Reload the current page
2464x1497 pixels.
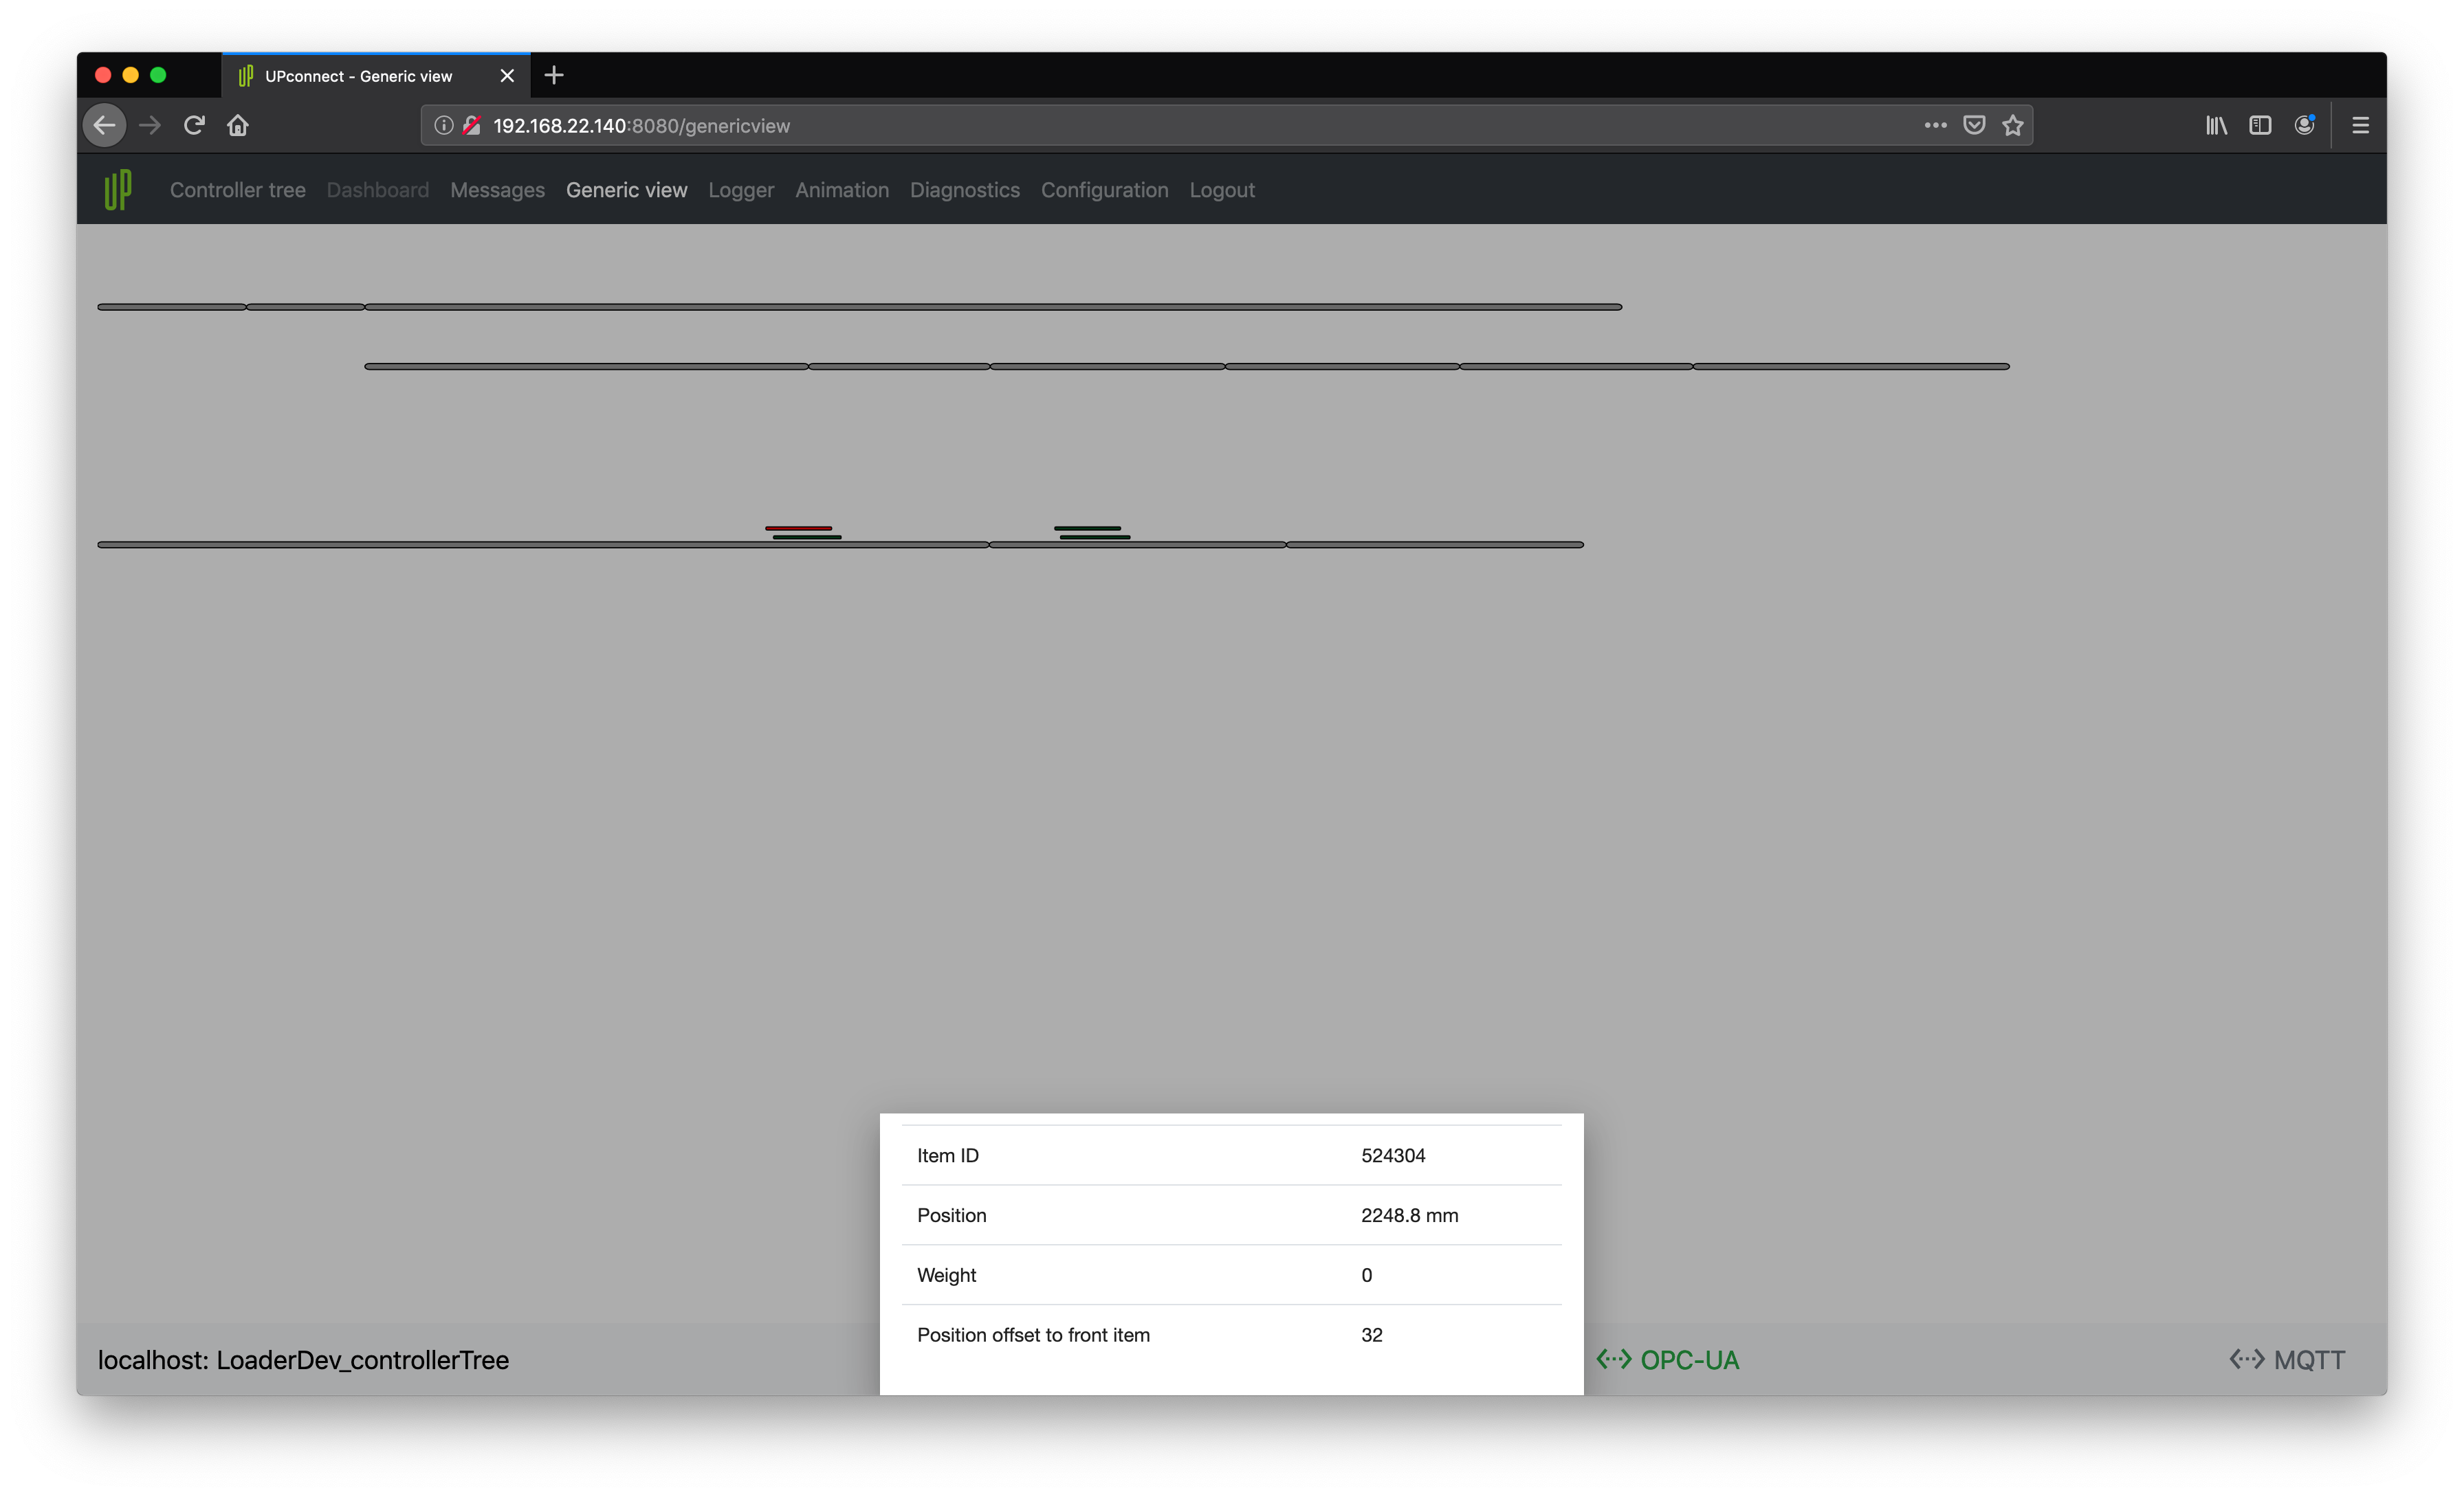[194, 125]
